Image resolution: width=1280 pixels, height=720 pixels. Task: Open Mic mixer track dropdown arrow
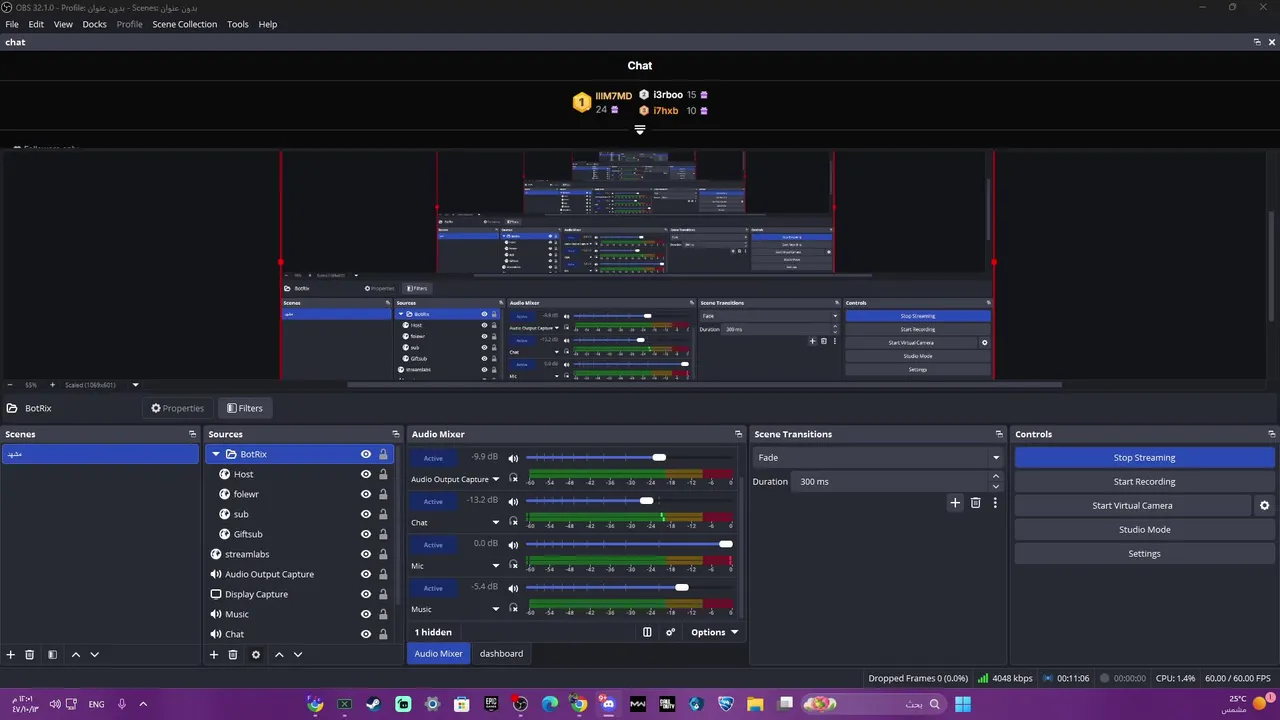click(495, 565)
